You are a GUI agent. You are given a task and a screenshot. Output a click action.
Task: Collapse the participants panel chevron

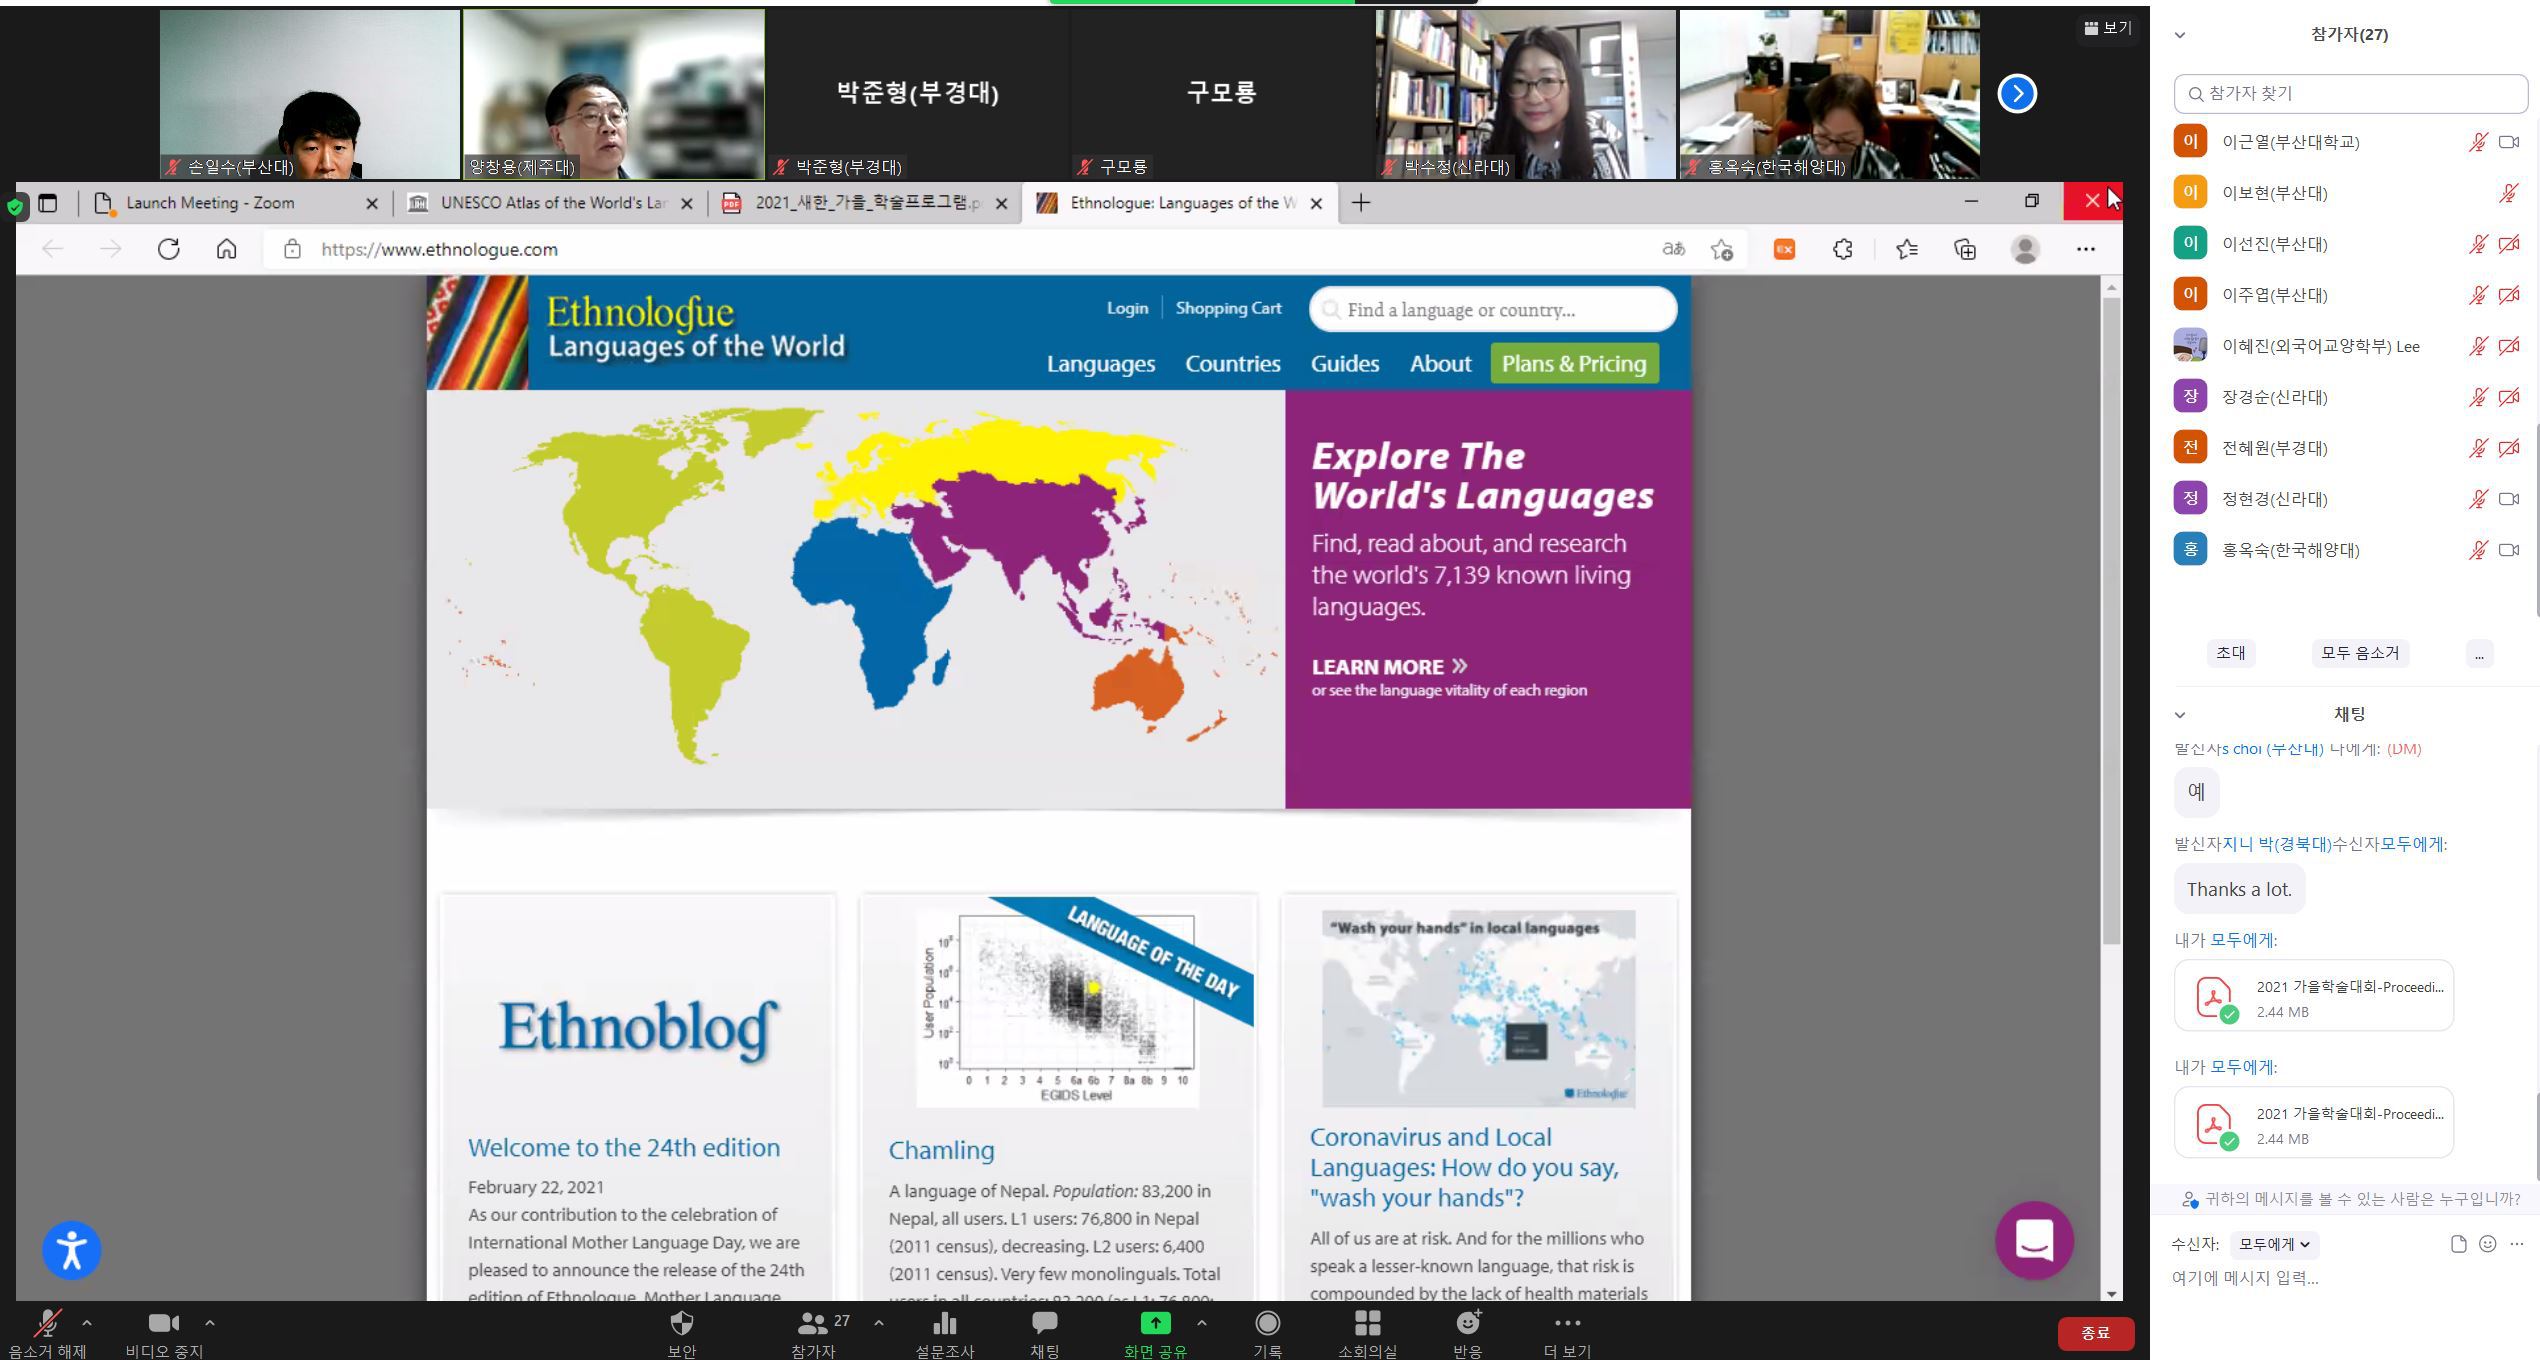click(2180, 35)
